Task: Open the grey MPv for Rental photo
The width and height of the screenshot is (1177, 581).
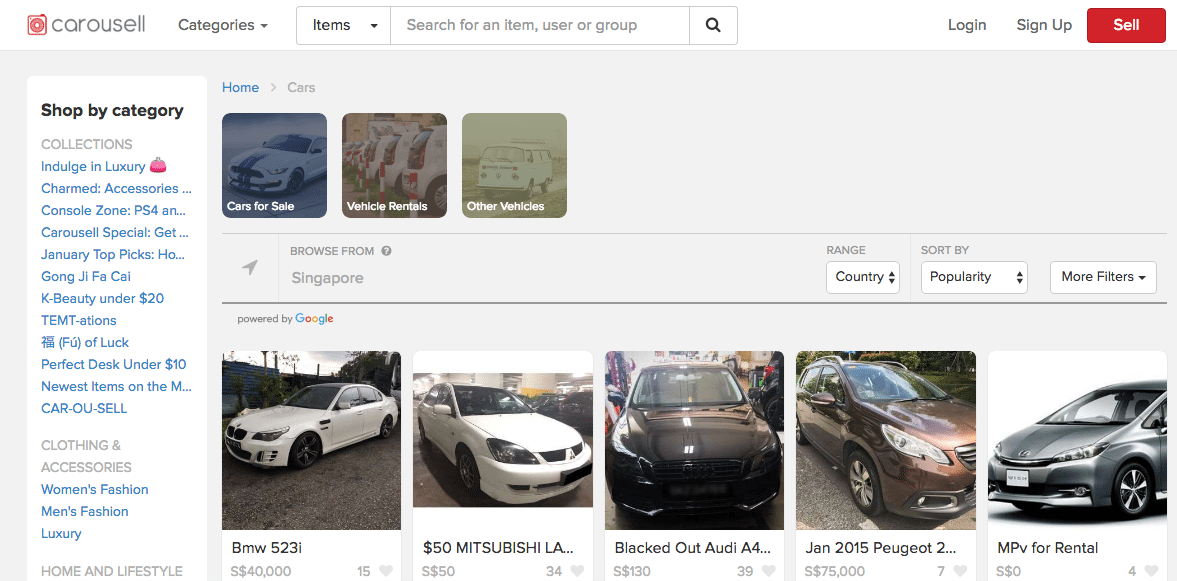Action: point(1078,441)
